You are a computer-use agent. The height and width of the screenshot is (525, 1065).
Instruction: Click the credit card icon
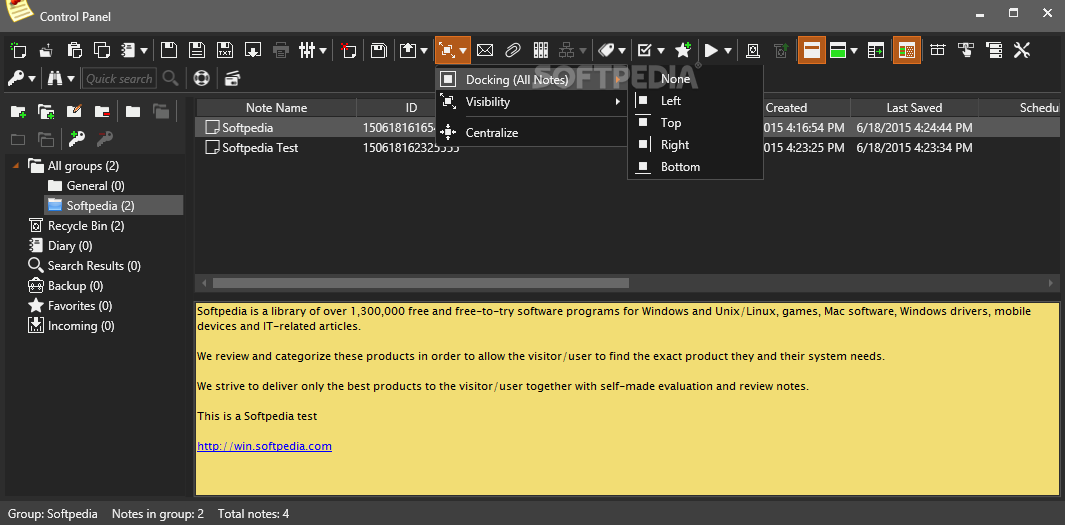point(232,78)
